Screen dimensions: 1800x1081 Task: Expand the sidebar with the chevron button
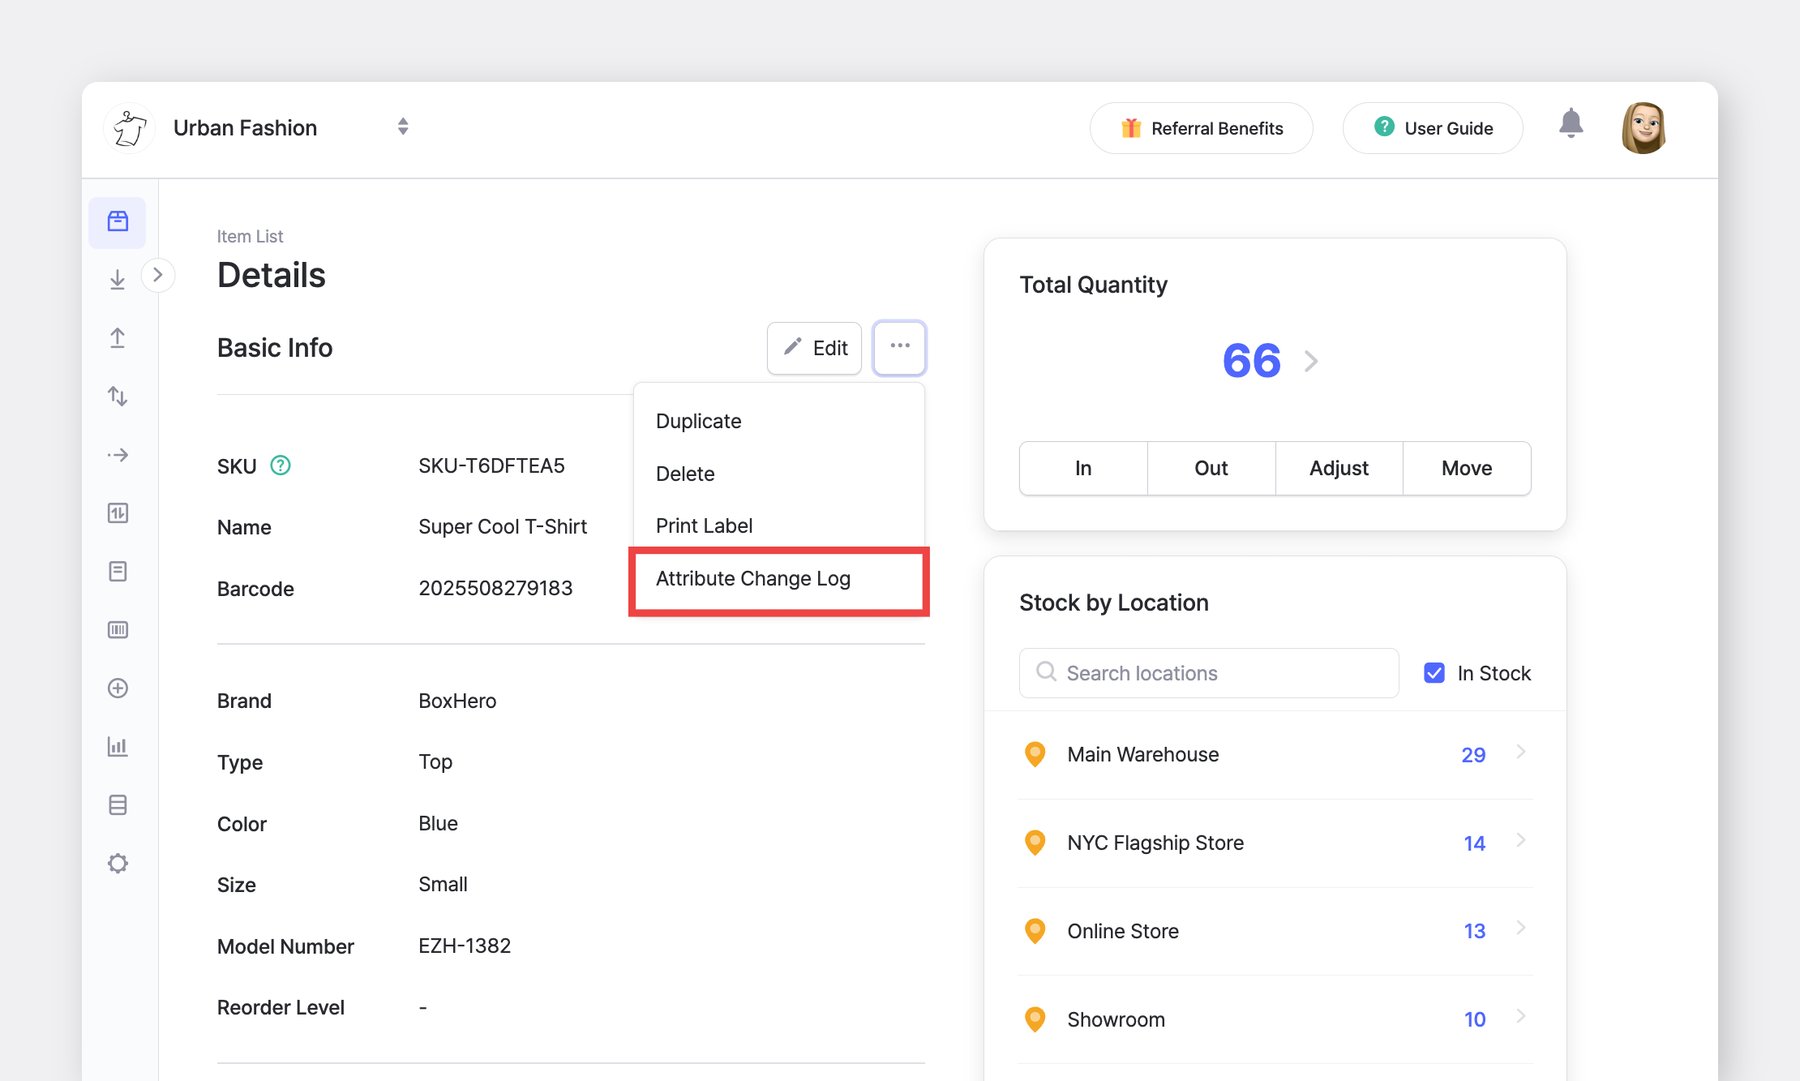[x=157, y=275]
